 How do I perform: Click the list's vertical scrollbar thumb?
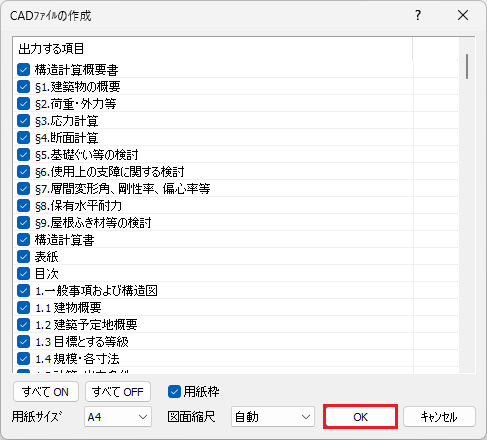tap(467, 67)
